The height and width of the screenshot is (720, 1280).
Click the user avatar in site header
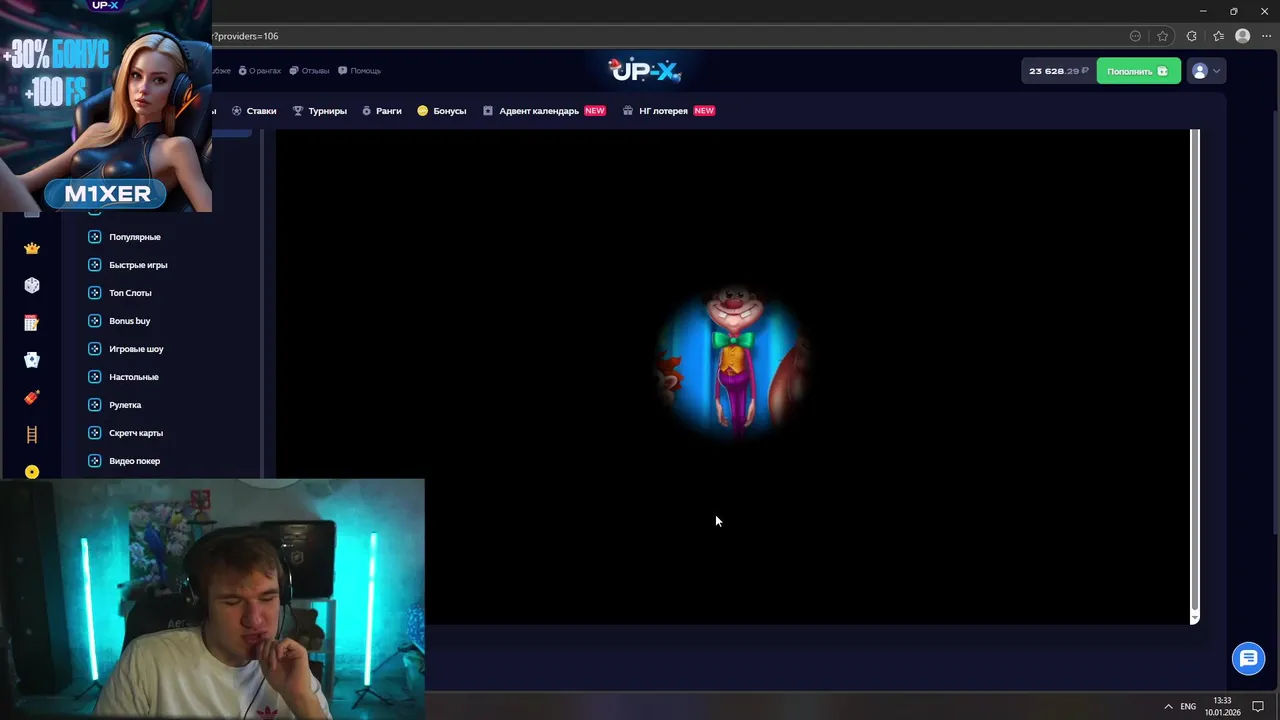(1200, 71)
